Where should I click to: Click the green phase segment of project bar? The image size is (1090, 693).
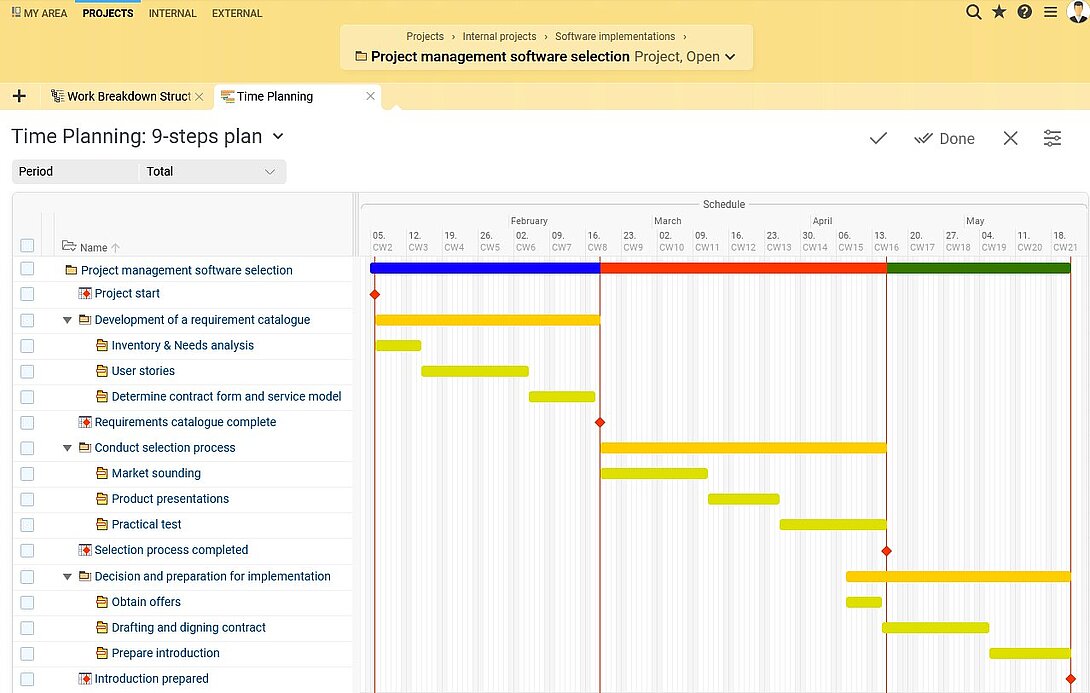click(x=979, y=268)
